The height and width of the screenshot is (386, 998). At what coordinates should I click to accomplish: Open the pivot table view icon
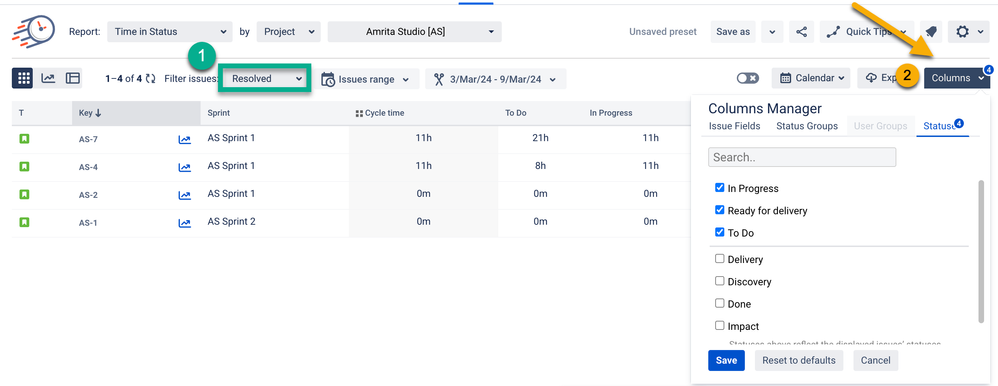[x=73, y=78]
